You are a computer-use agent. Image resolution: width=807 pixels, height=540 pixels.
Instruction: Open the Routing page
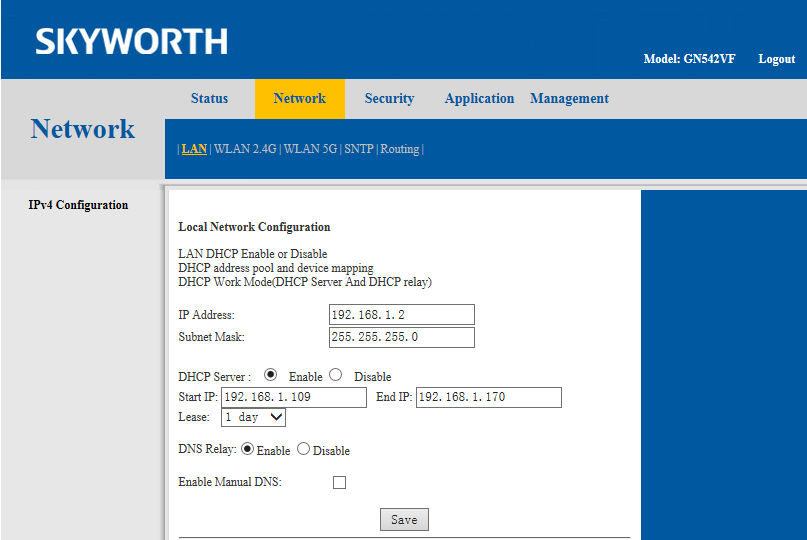point(399,149)
